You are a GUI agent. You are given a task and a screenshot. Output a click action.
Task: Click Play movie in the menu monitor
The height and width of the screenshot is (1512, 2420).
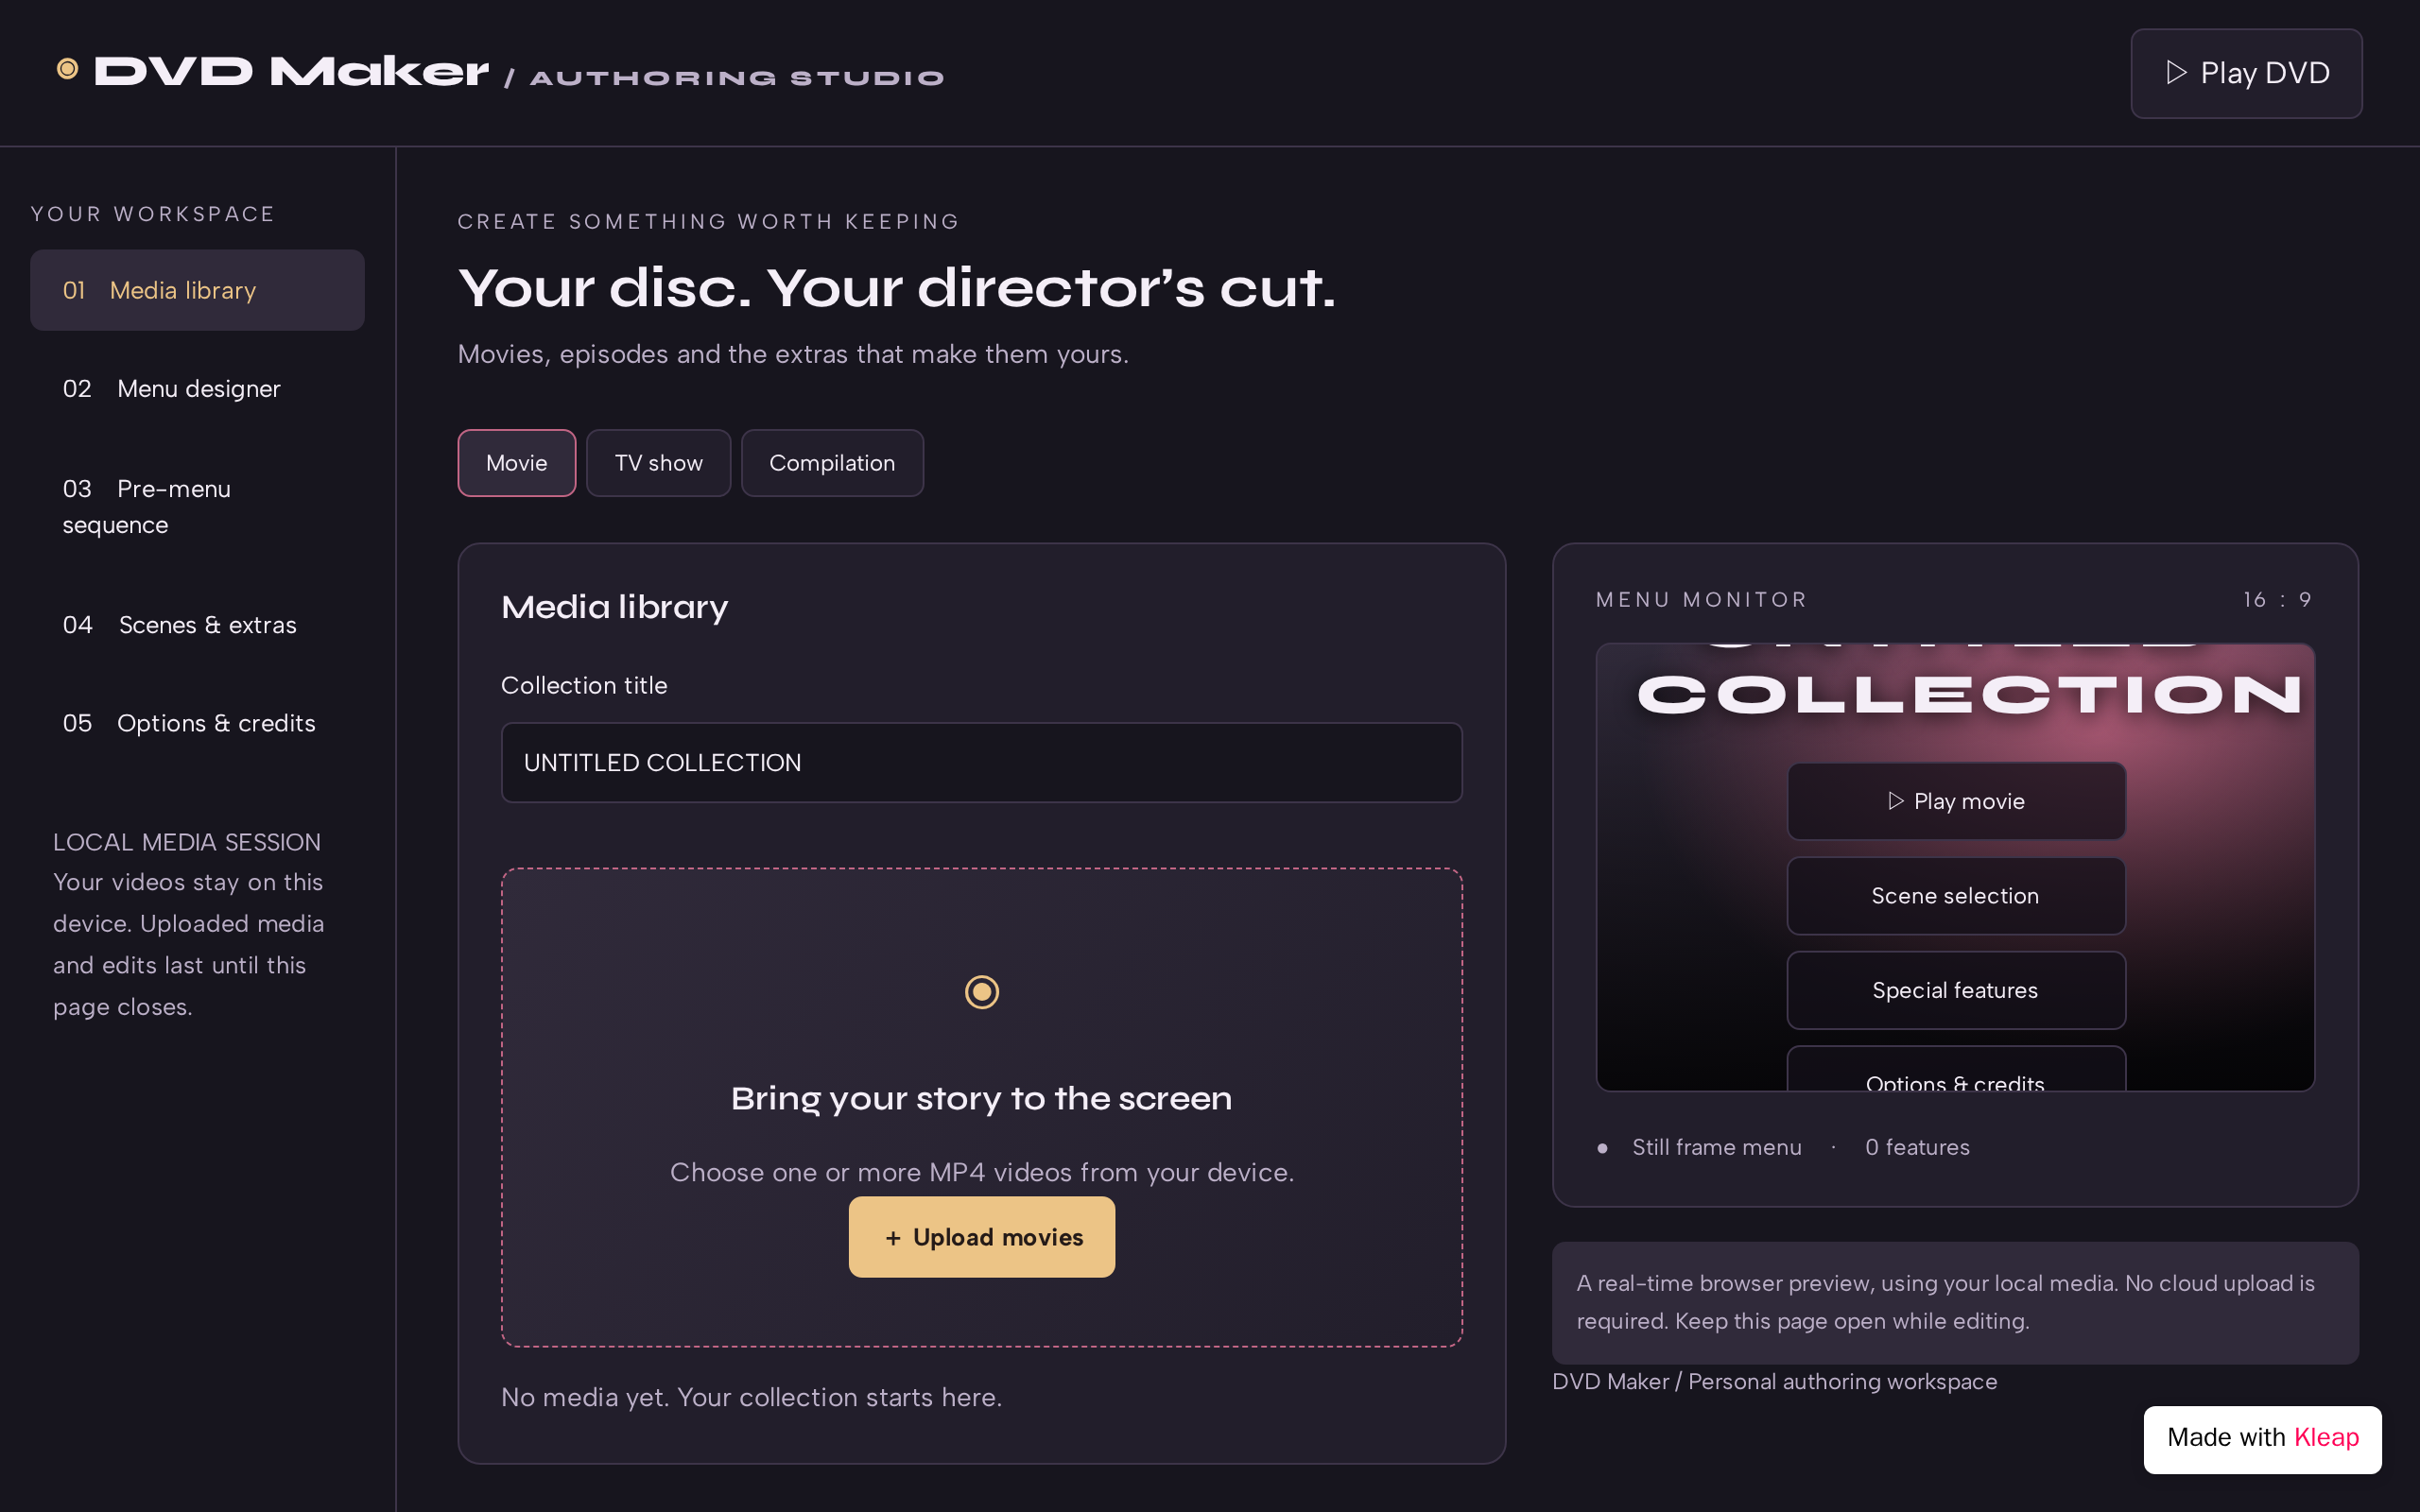(x=1956, y=801)
